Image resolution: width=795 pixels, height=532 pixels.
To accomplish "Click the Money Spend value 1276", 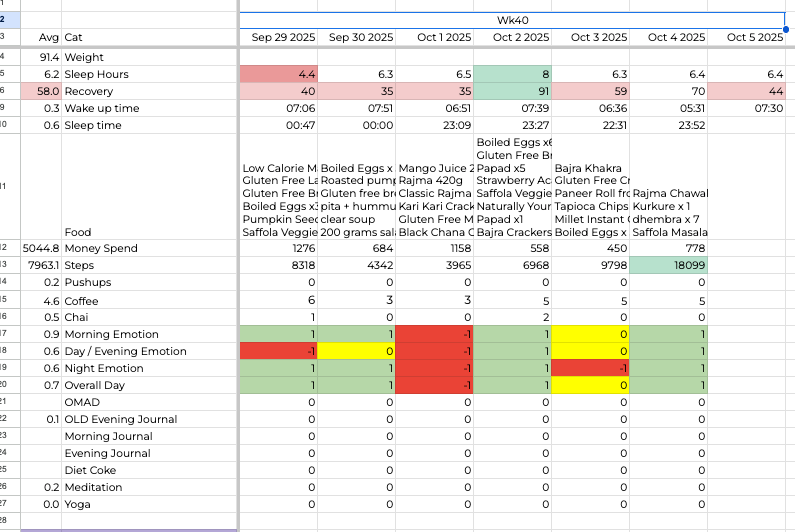I will coord(279,248).
